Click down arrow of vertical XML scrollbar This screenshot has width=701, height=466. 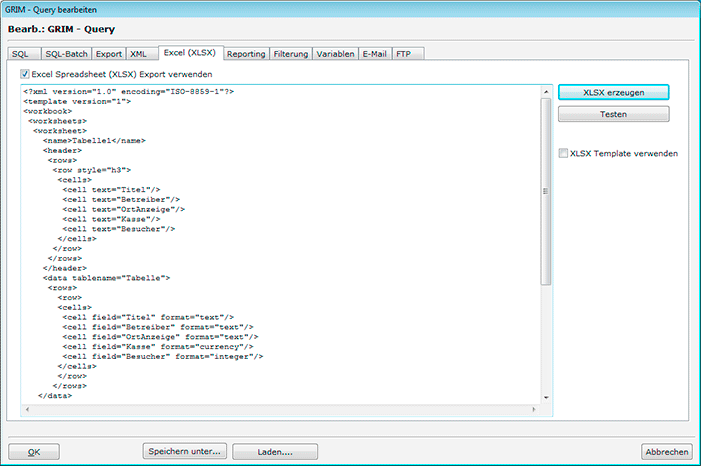(546, 397)
